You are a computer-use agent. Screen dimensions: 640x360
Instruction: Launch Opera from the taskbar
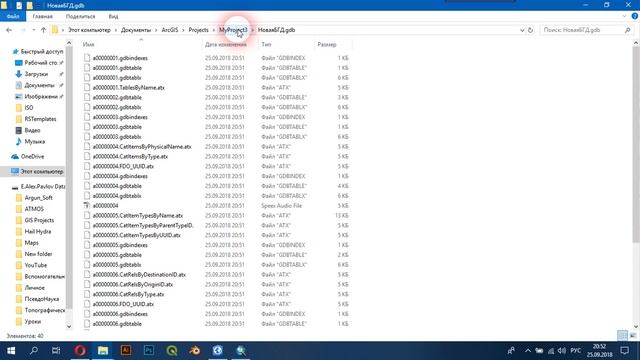(x=80, y=351)
